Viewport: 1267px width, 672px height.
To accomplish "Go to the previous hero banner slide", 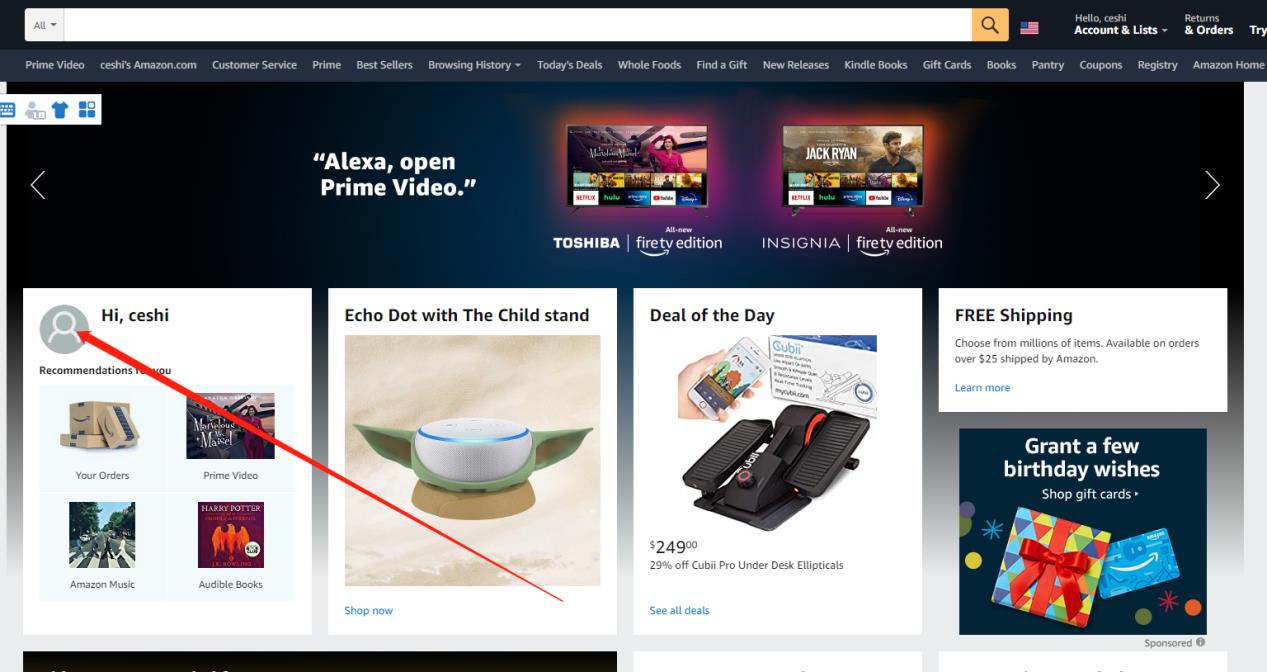I will pyautogui.click(x=38, y=185).
